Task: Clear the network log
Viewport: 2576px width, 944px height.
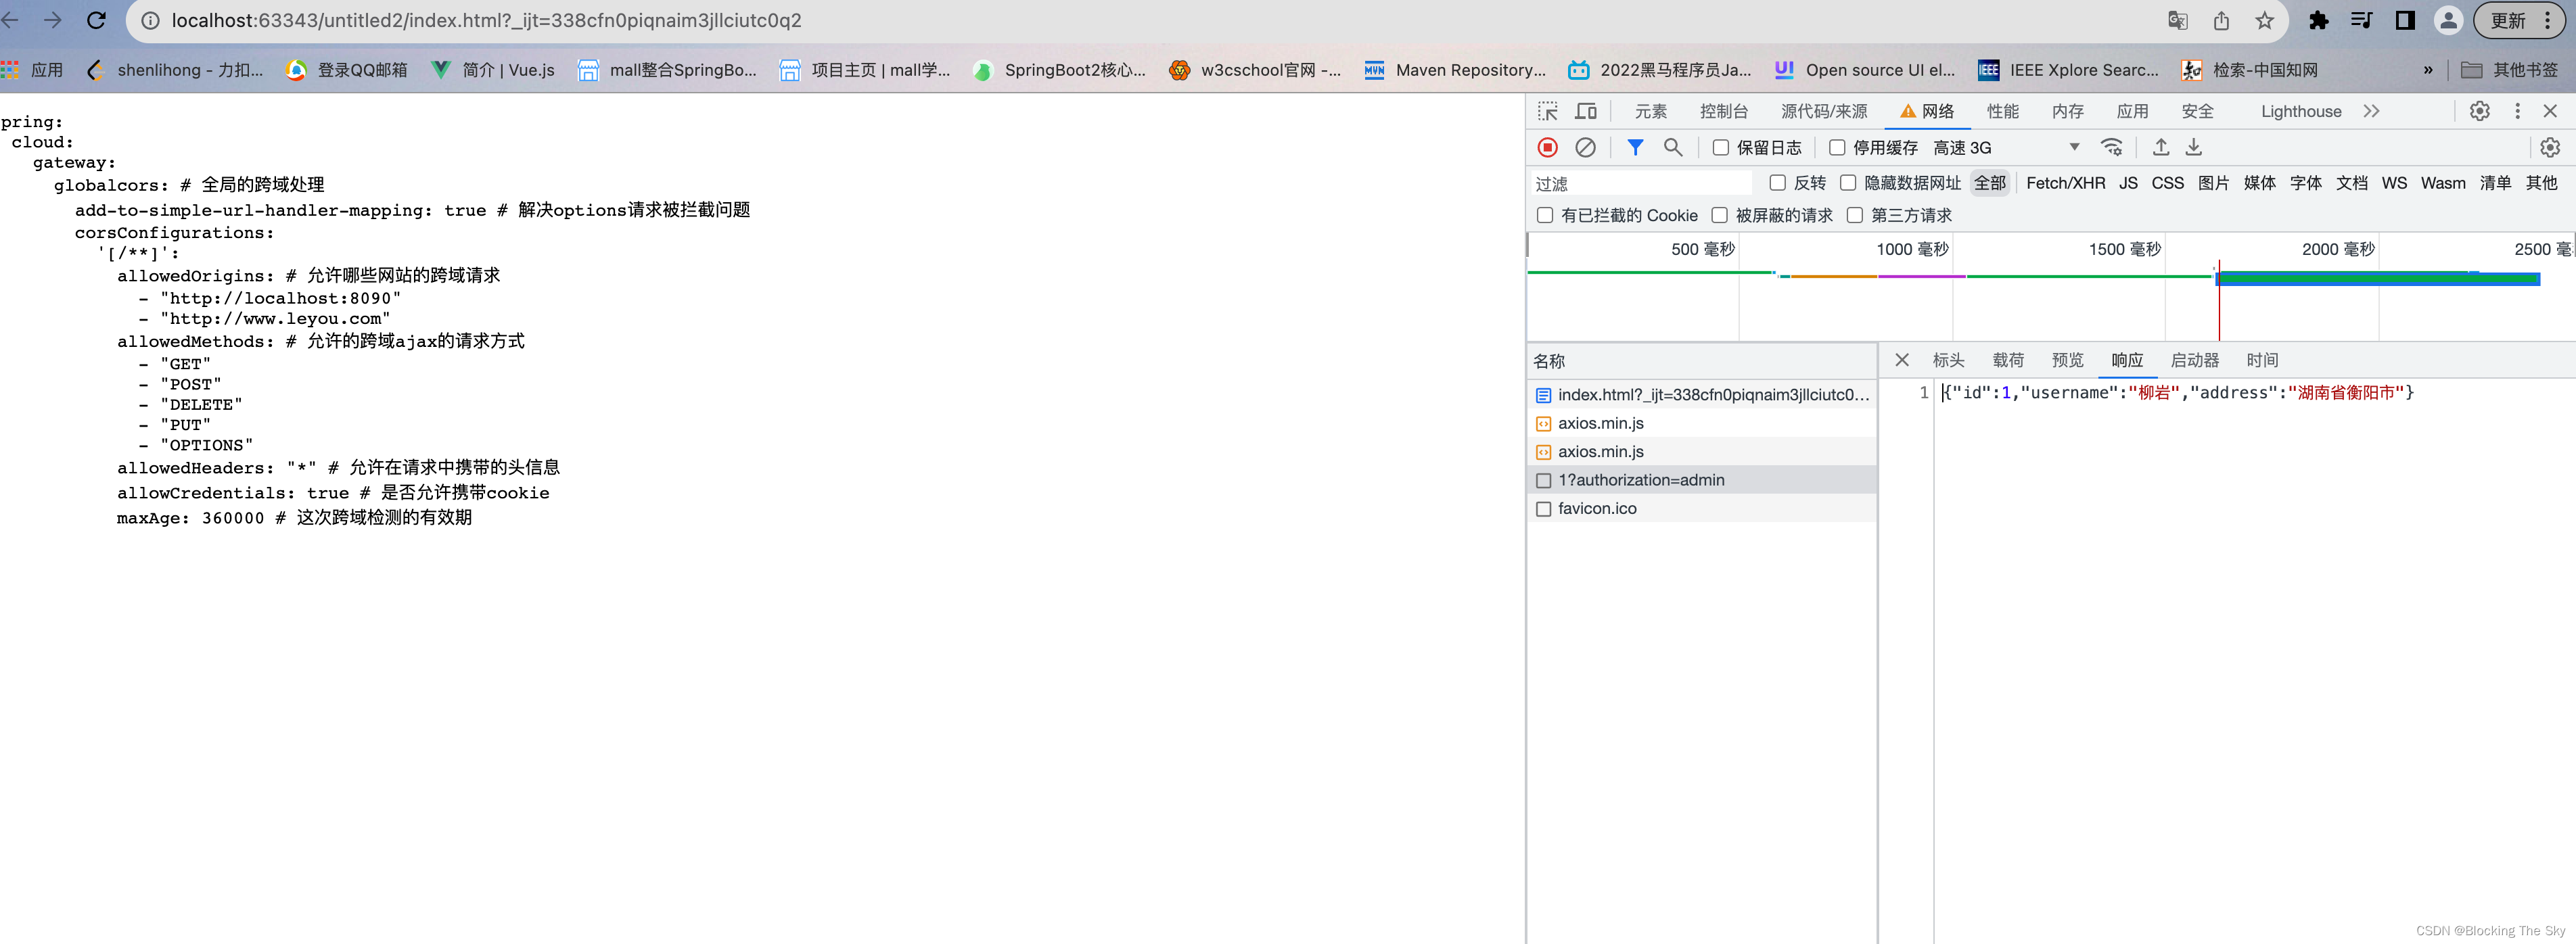Action: coord(1586,148)
